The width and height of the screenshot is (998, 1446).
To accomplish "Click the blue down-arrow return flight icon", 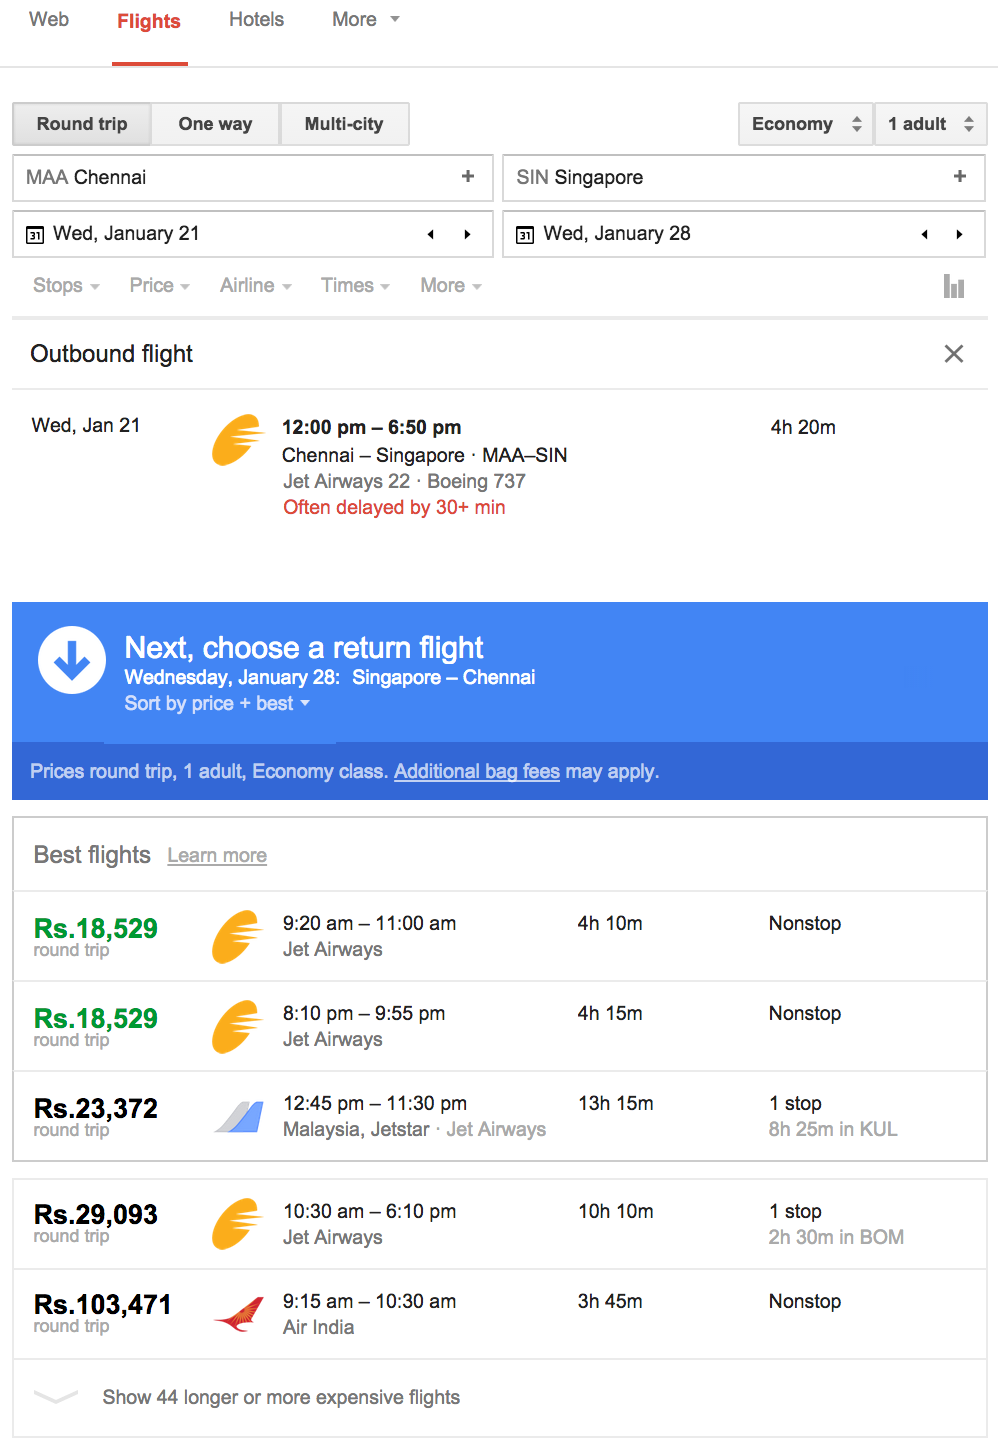I will 72,660.
